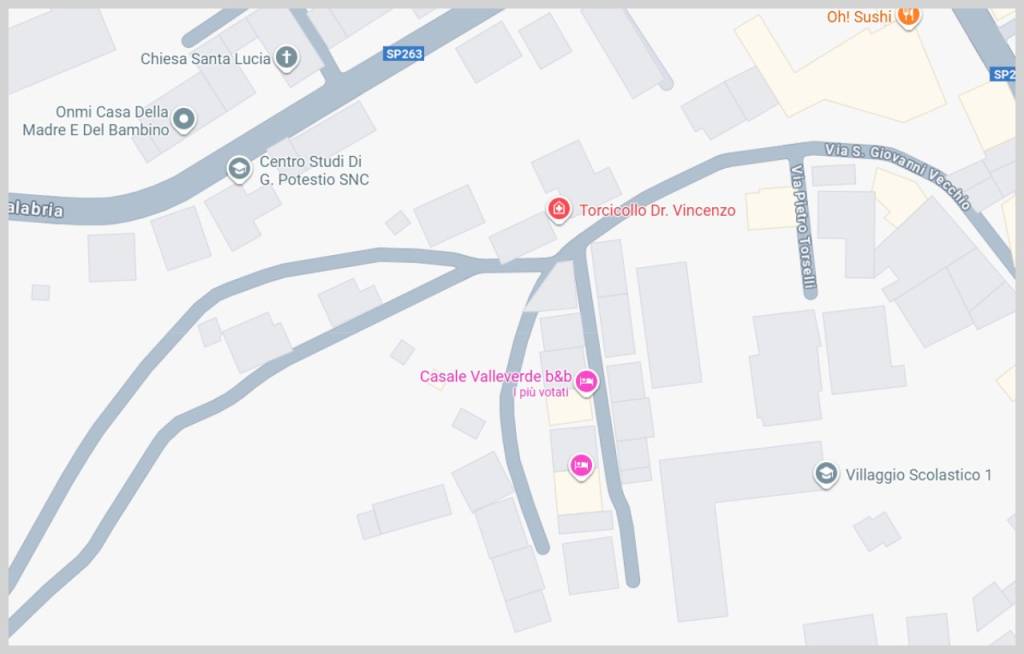This screenshot has height=654, width=1024.
Task: Select the partial SP road shield at right edge
Action: tap(1002, 74)
